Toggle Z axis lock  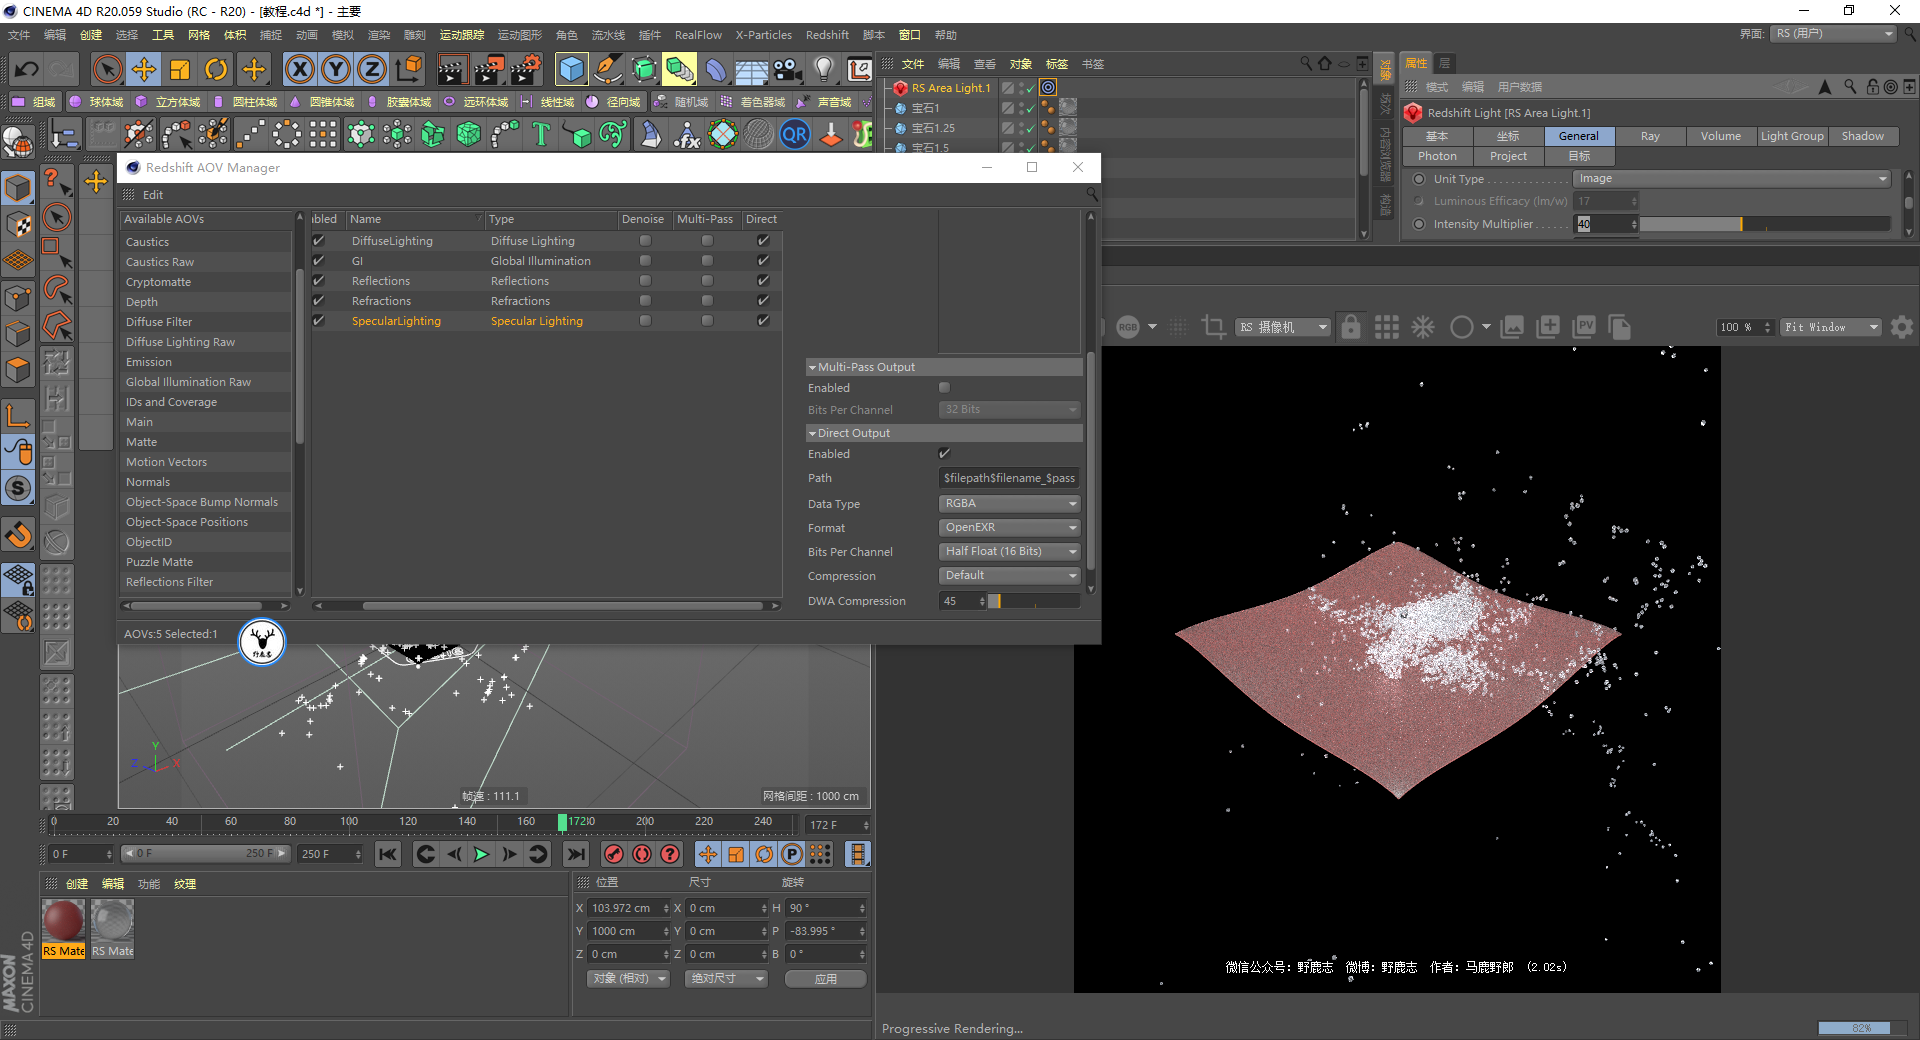coord(372,69)
